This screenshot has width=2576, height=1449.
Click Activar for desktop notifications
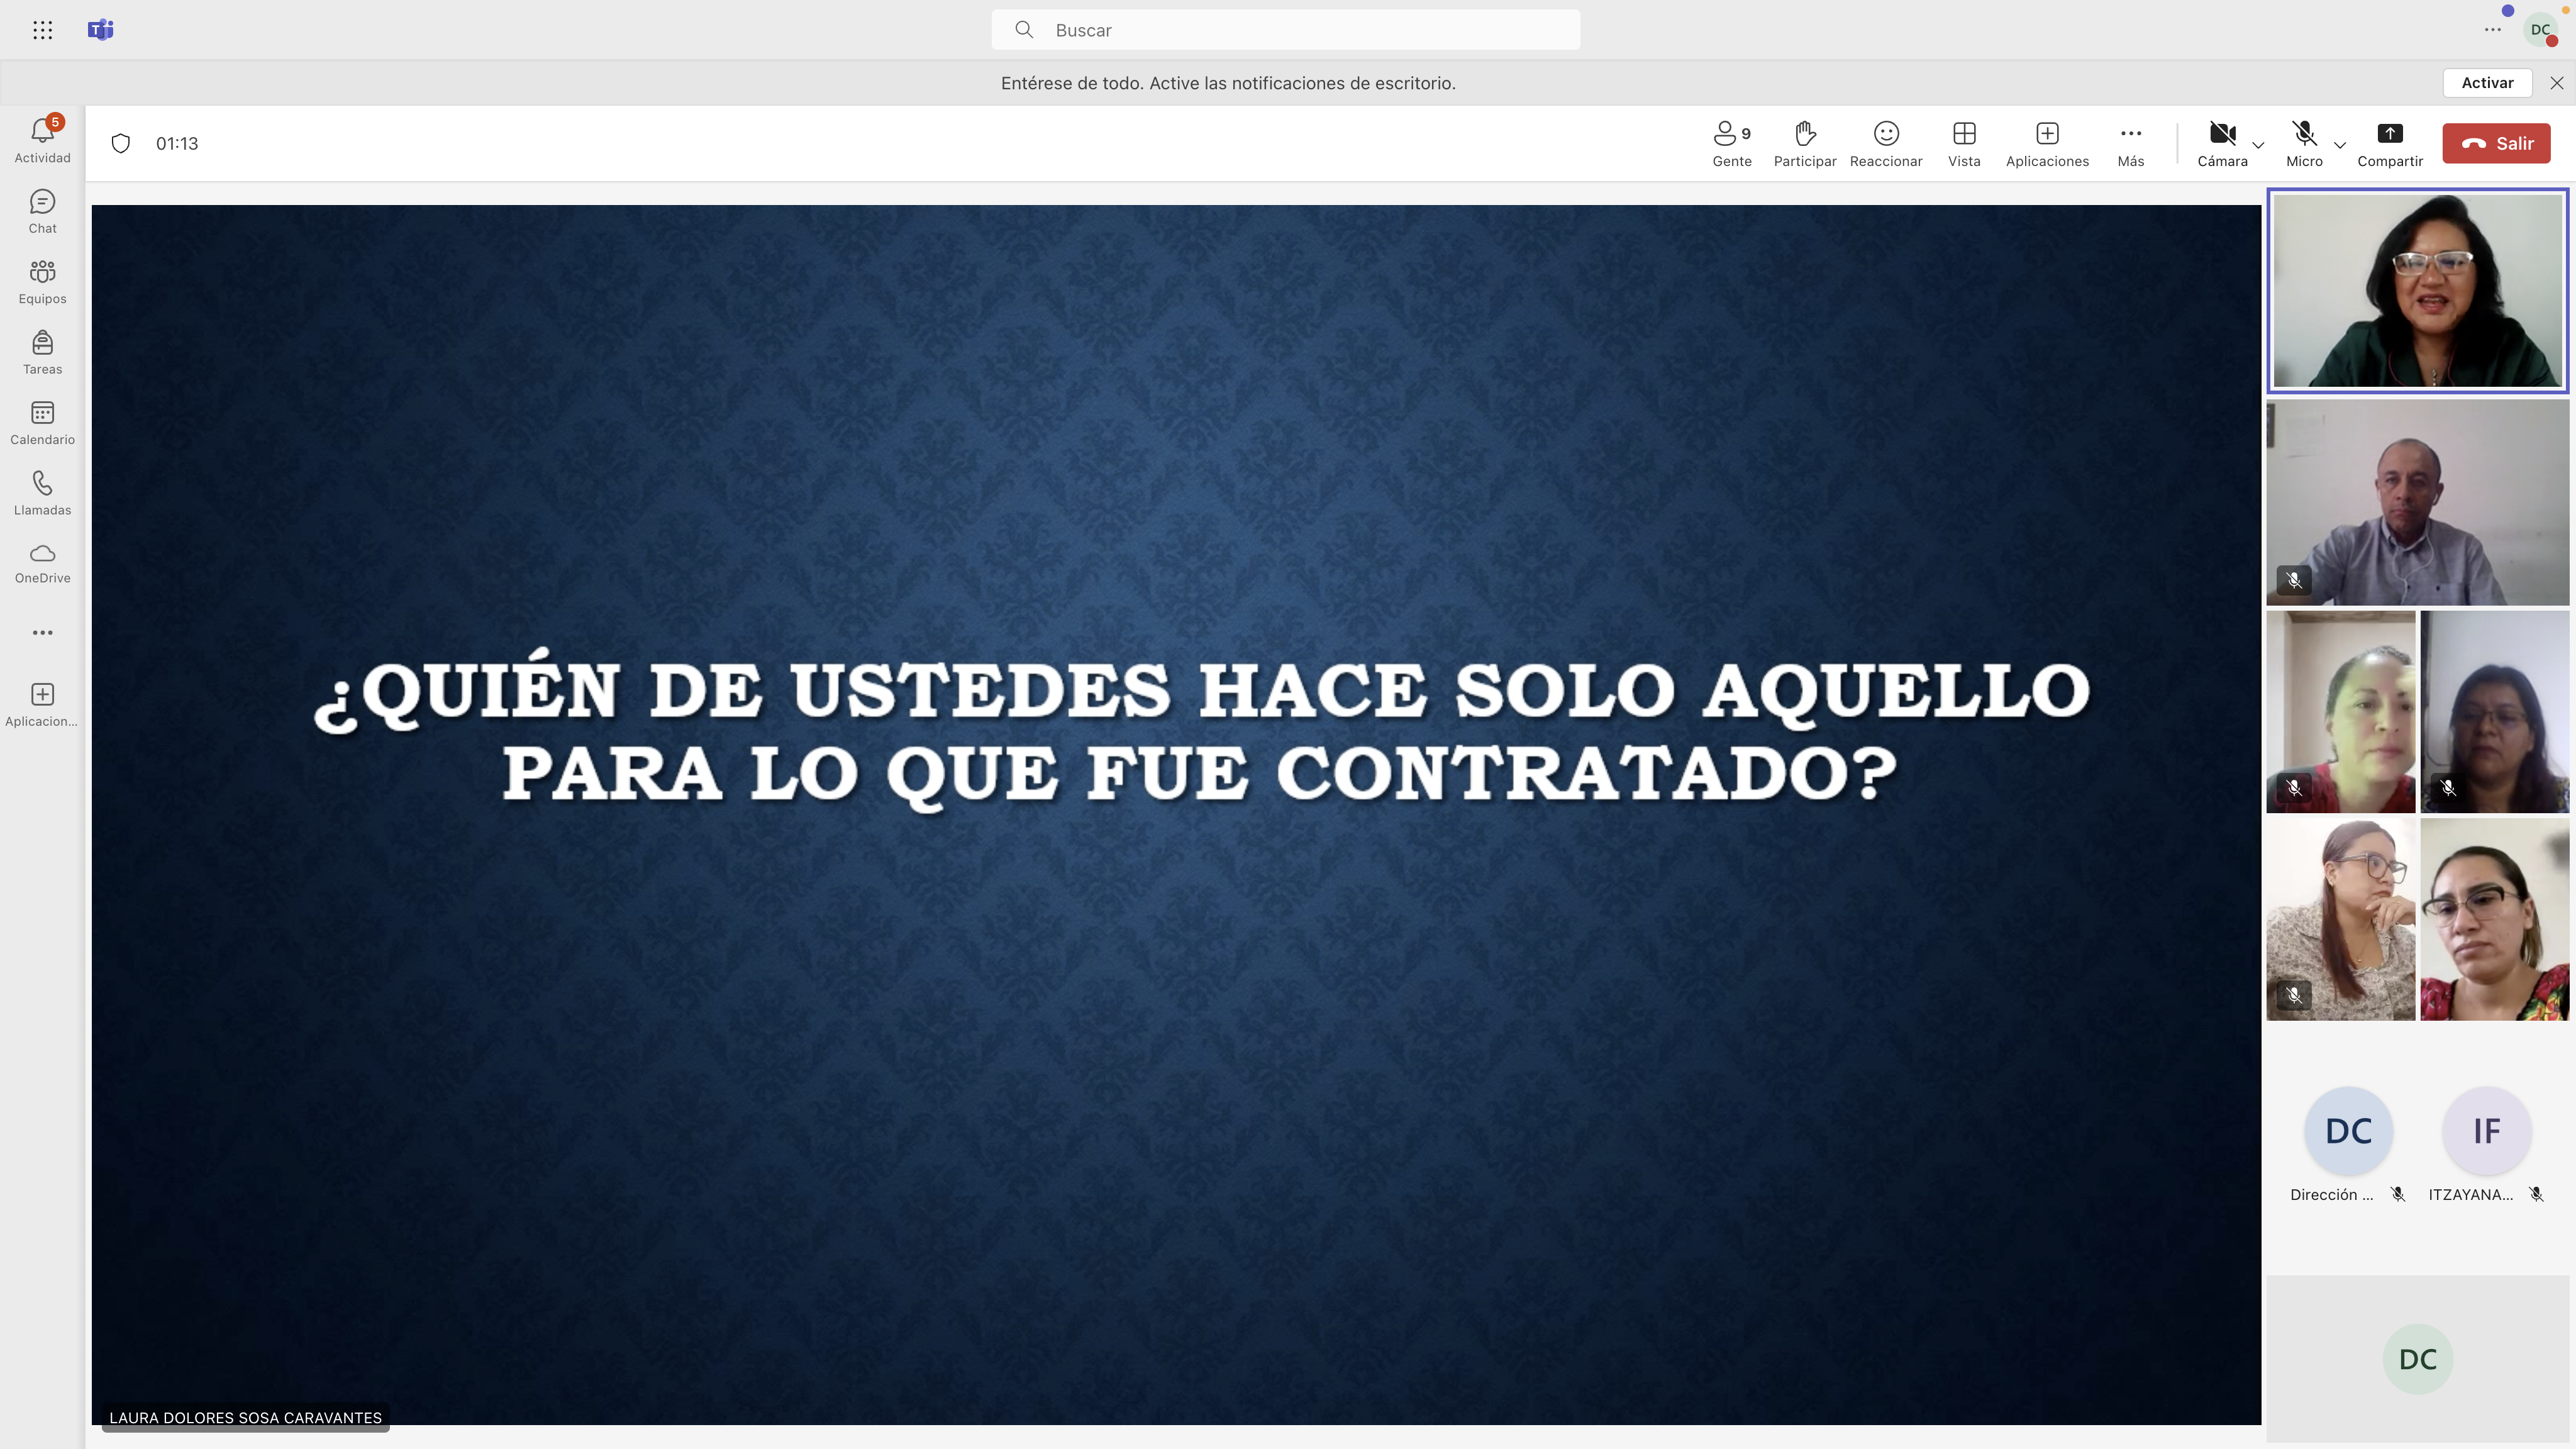pyautogui.click(x=2487, y=83)
